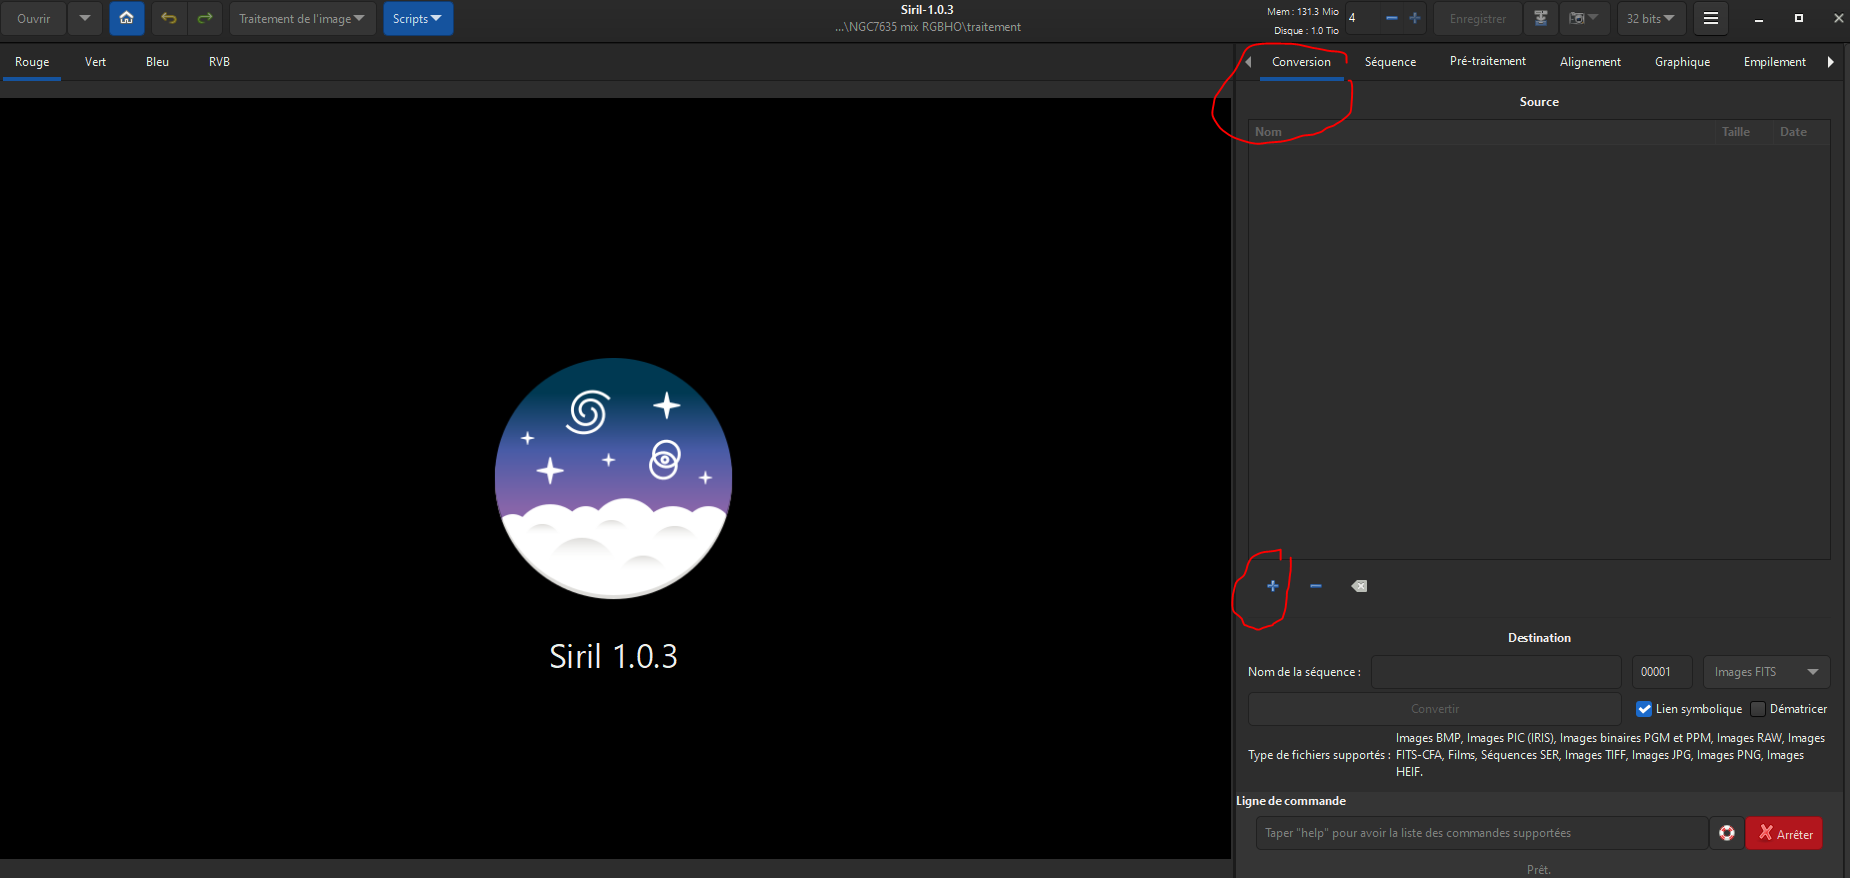Switch to the Vert channel tab
Screen dimensions: 1850x878
(95, 62)
